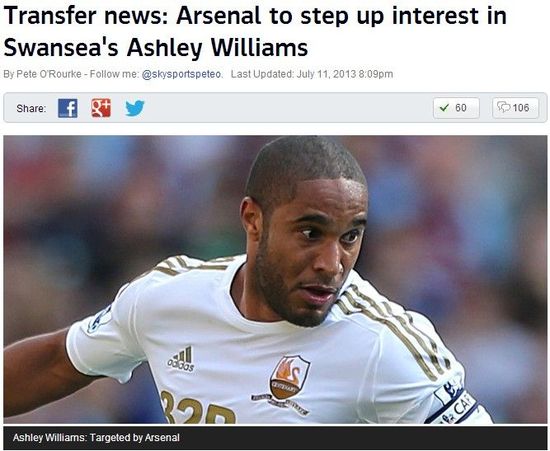
Task: Open the 60 recommendations button
Action: pyautogui.click(x=456, y=108)
